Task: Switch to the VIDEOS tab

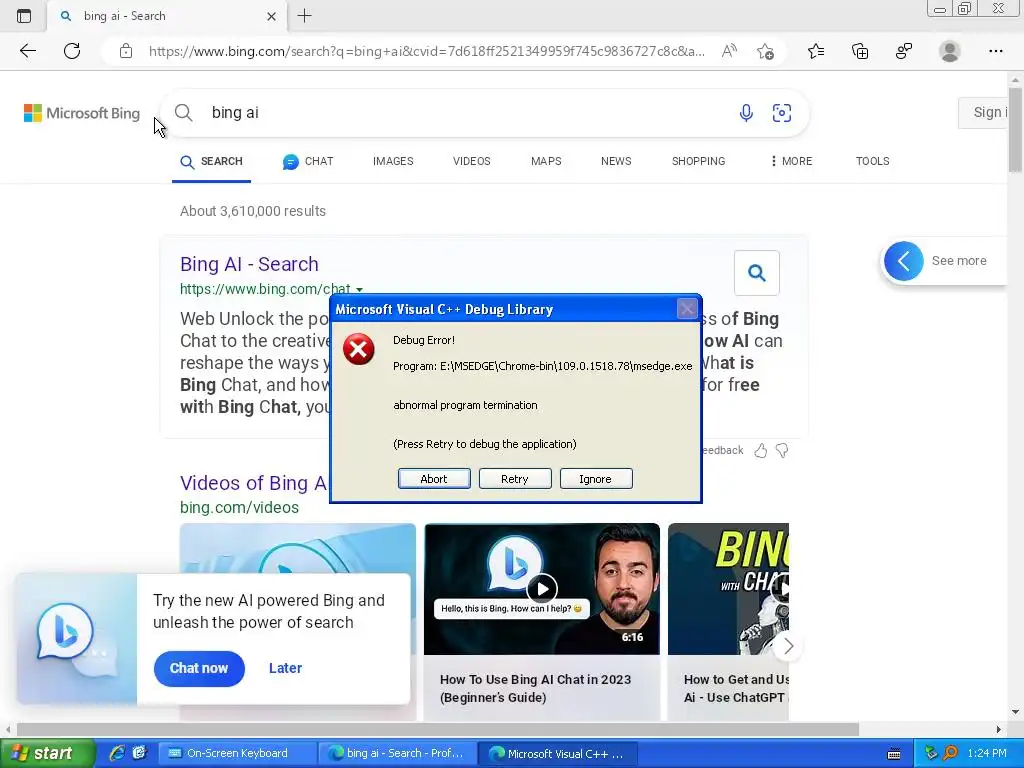Action: point(472,161)
